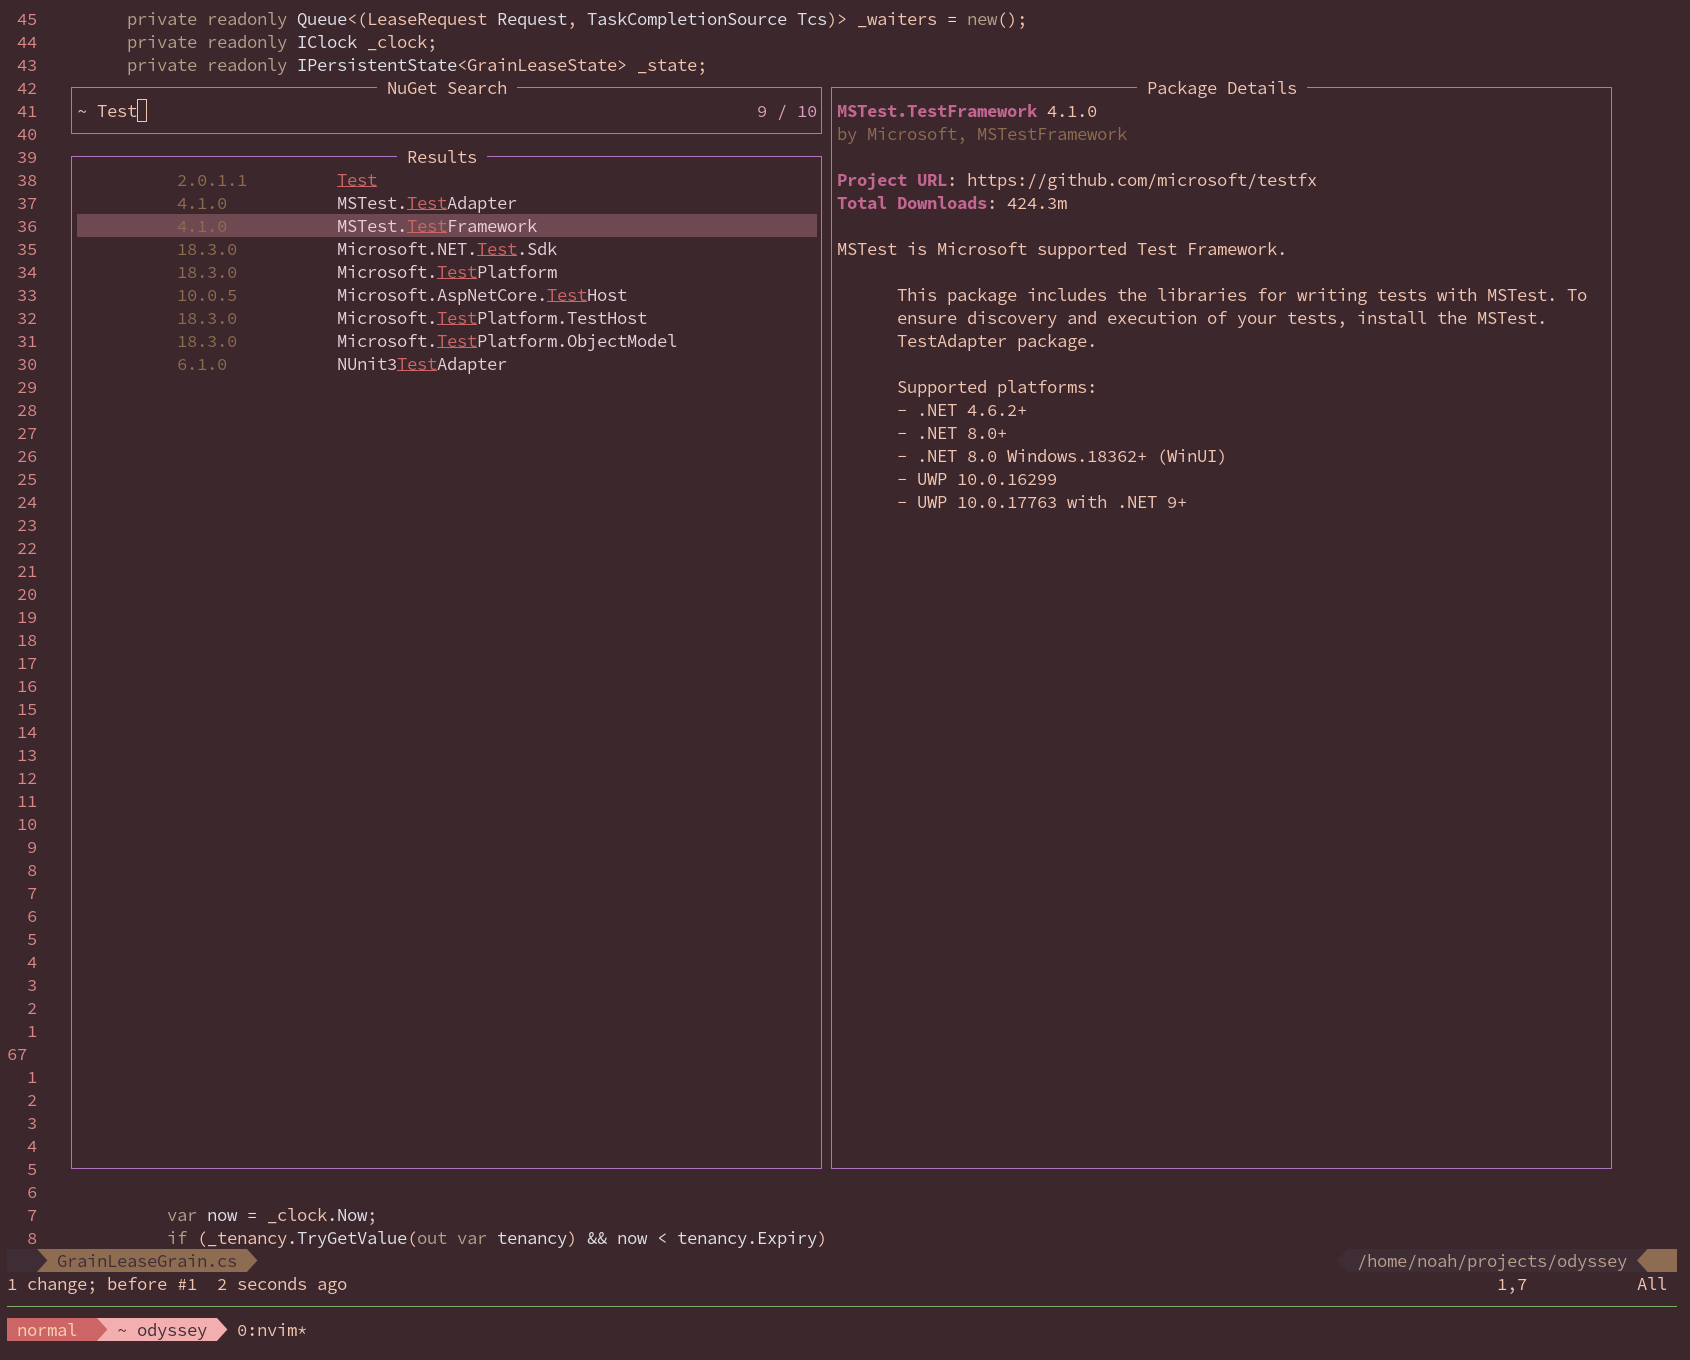Viewport: 1690px width, 1360px height.
Task: Select NUnit3TestAdapter result row
Action: pyautogui.click(x=446, y=364)
